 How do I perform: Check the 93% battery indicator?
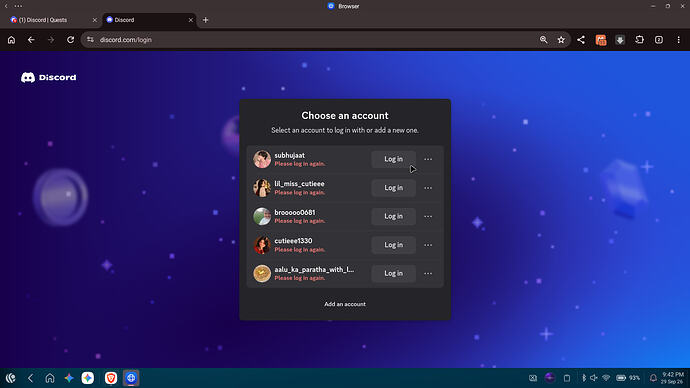pyautogui.click(x=628, y=378)
